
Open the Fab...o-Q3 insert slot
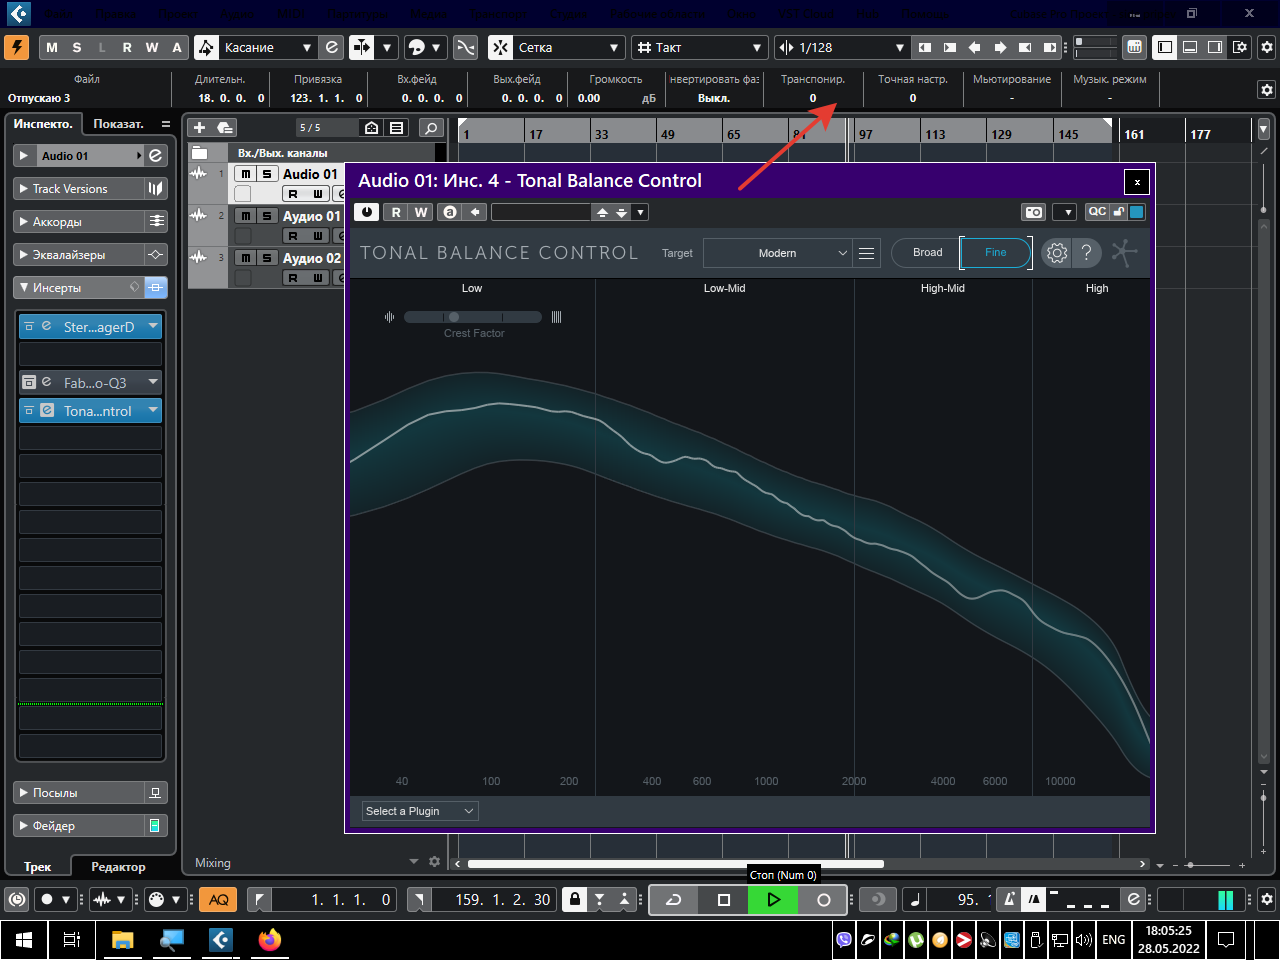pos(90,382)
